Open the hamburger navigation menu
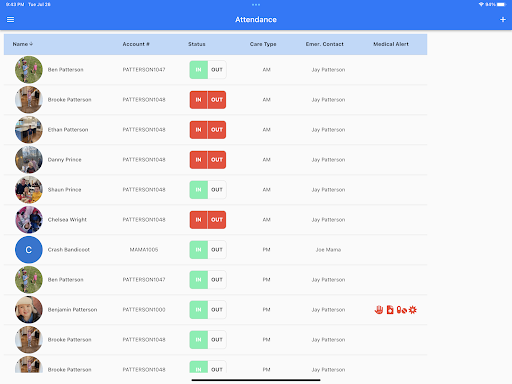This screenshot has width=512, height=384. pyautogui.click(x=10, y=20)
